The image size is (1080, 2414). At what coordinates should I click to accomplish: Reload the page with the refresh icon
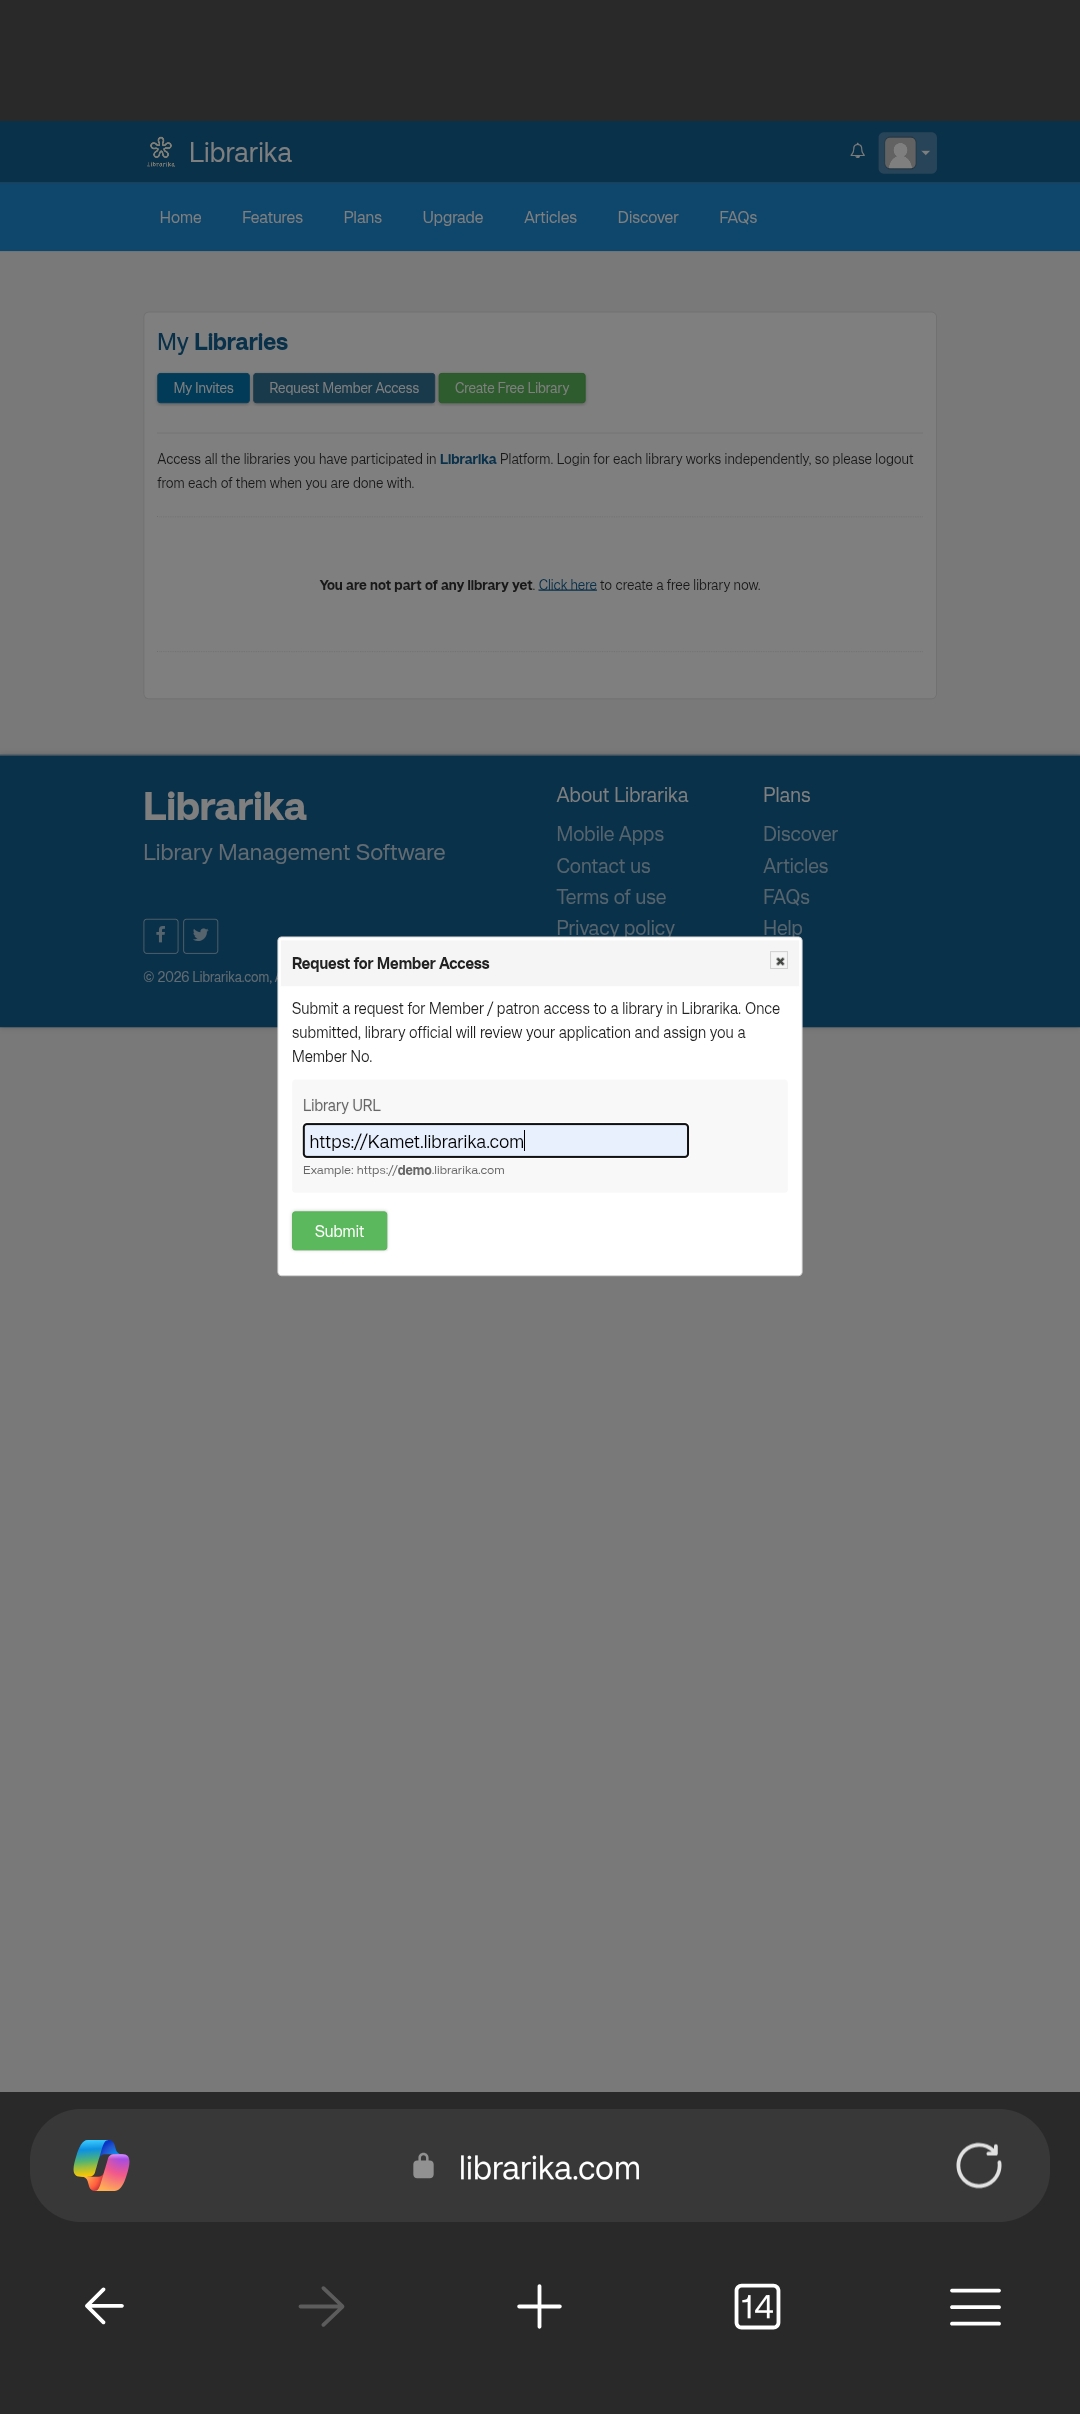(x=978, y=2166)
